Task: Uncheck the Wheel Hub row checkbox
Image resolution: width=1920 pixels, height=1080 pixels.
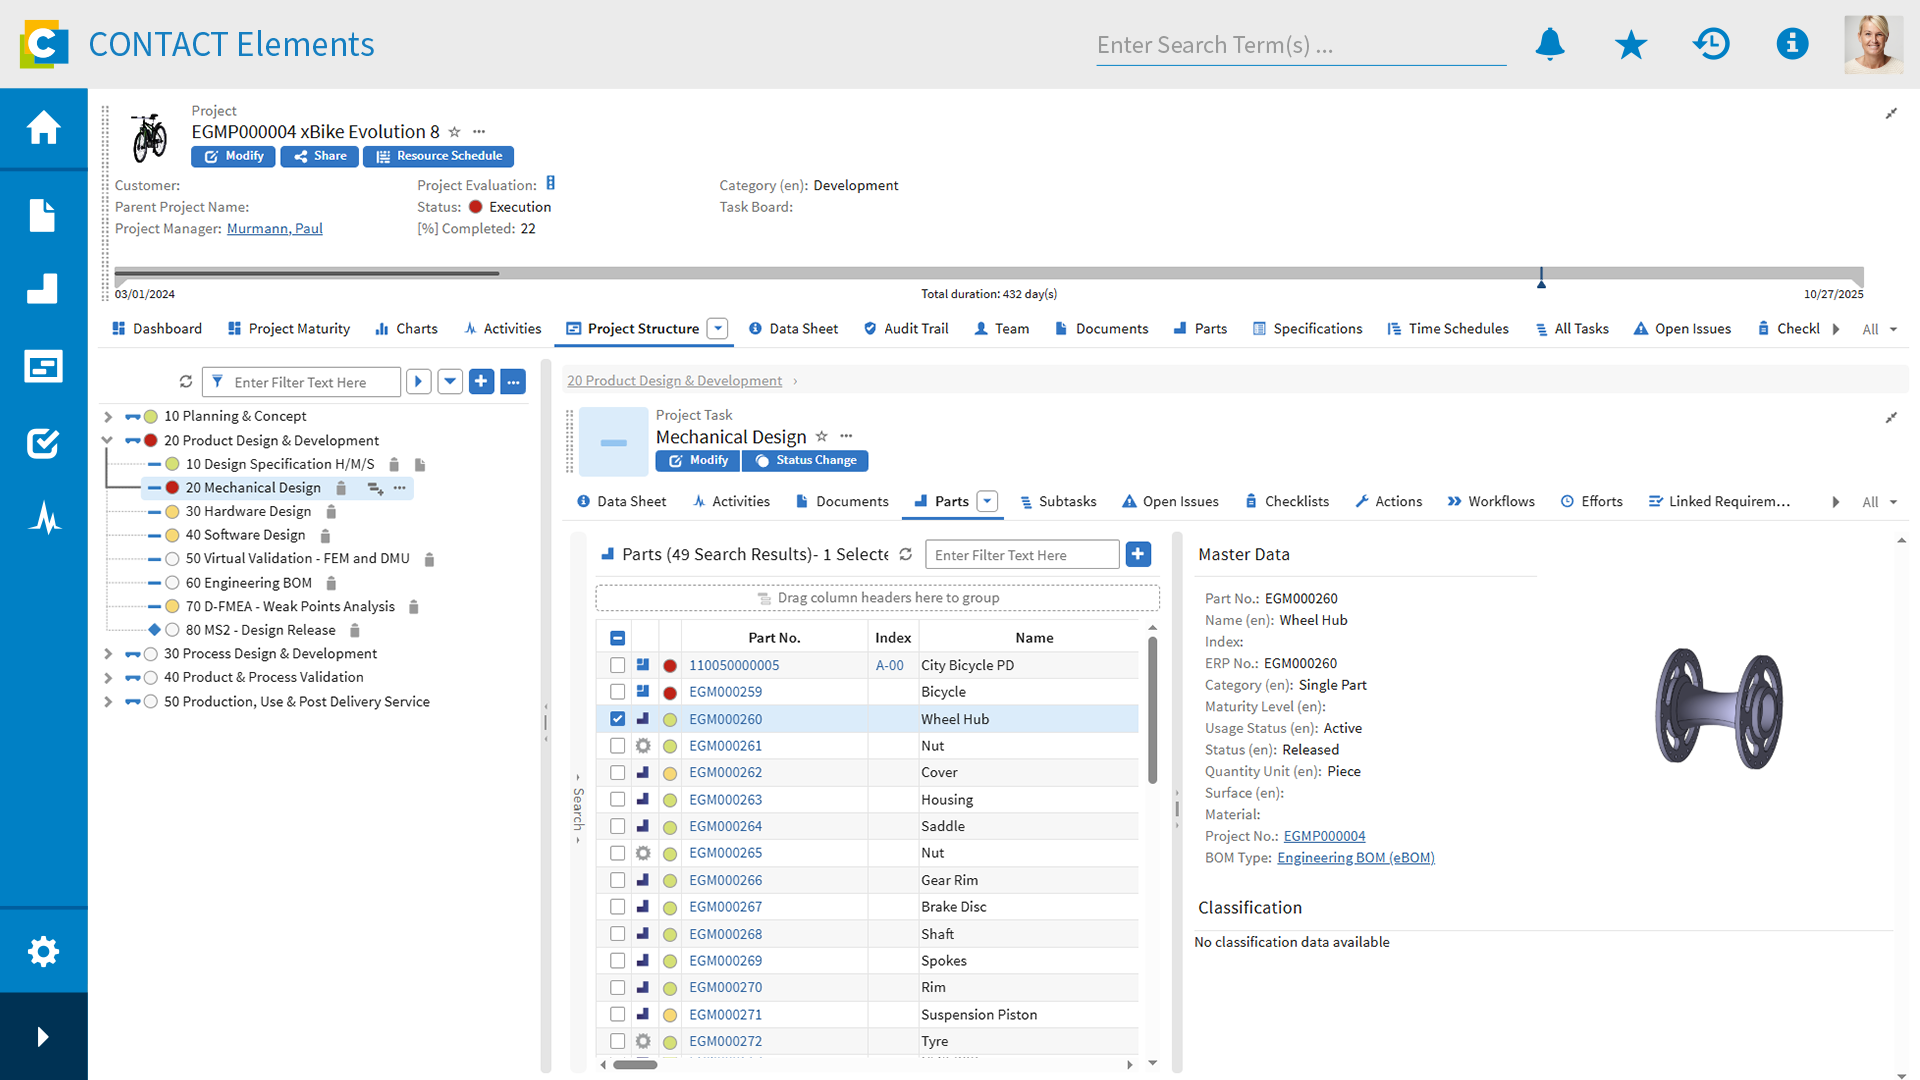Action: (x=617, y=719)
